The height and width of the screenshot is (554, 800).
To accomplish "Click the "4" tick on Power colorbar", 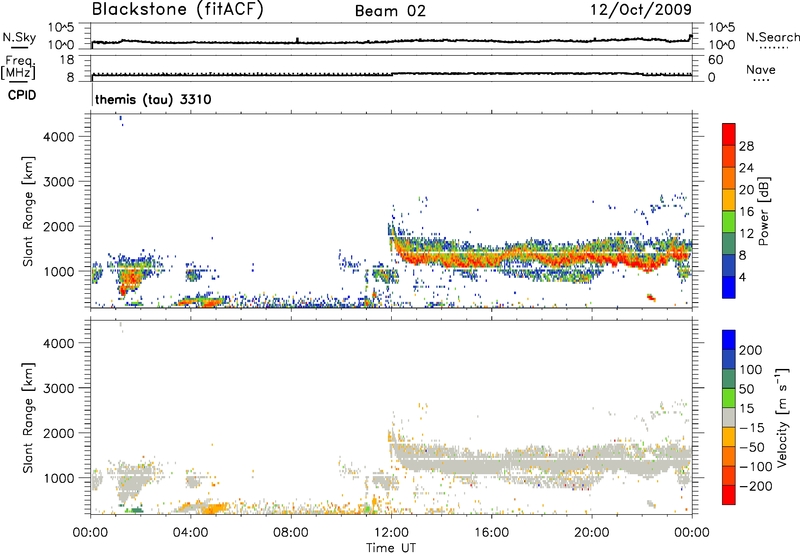I will (x=743, y=277).
